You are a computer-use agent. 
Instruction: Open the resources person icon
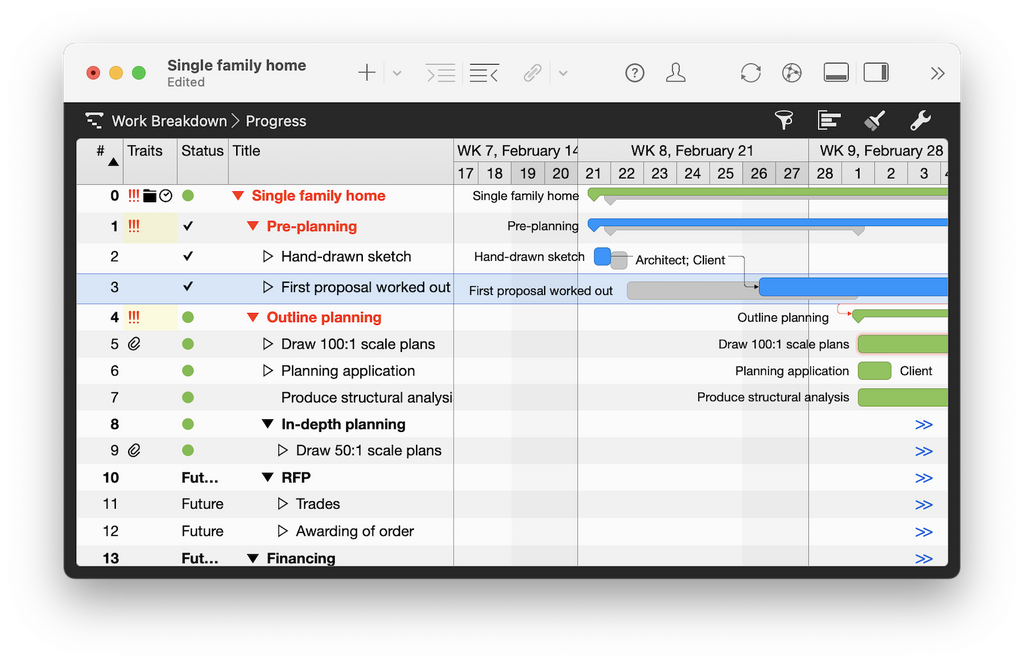click(676, 73)
